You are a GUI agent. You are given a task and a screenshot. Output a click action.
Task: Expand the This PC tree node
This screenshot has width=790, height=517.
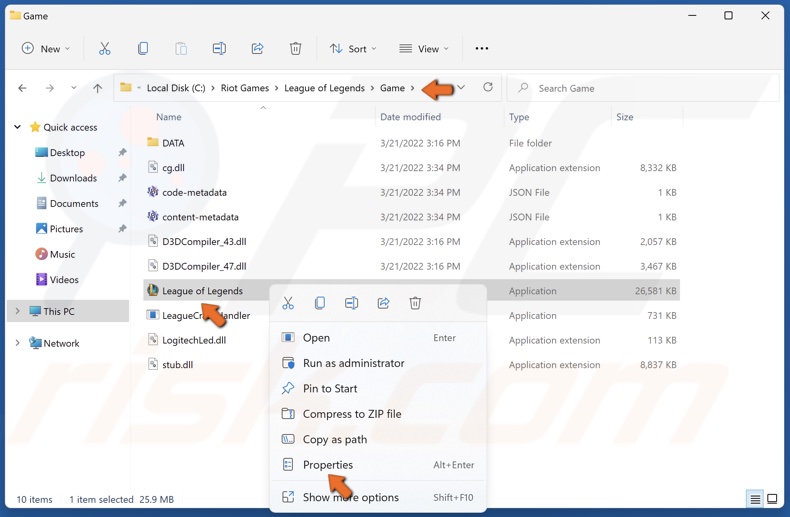18,311
